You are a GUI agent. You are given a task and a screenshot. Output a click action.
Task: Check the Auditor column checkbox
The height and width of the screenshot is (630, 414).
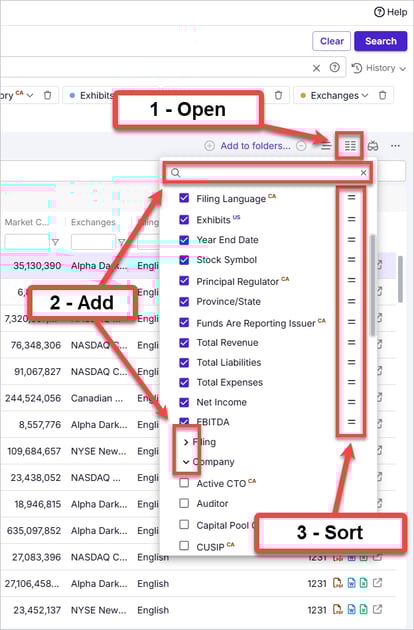[184, 503]
